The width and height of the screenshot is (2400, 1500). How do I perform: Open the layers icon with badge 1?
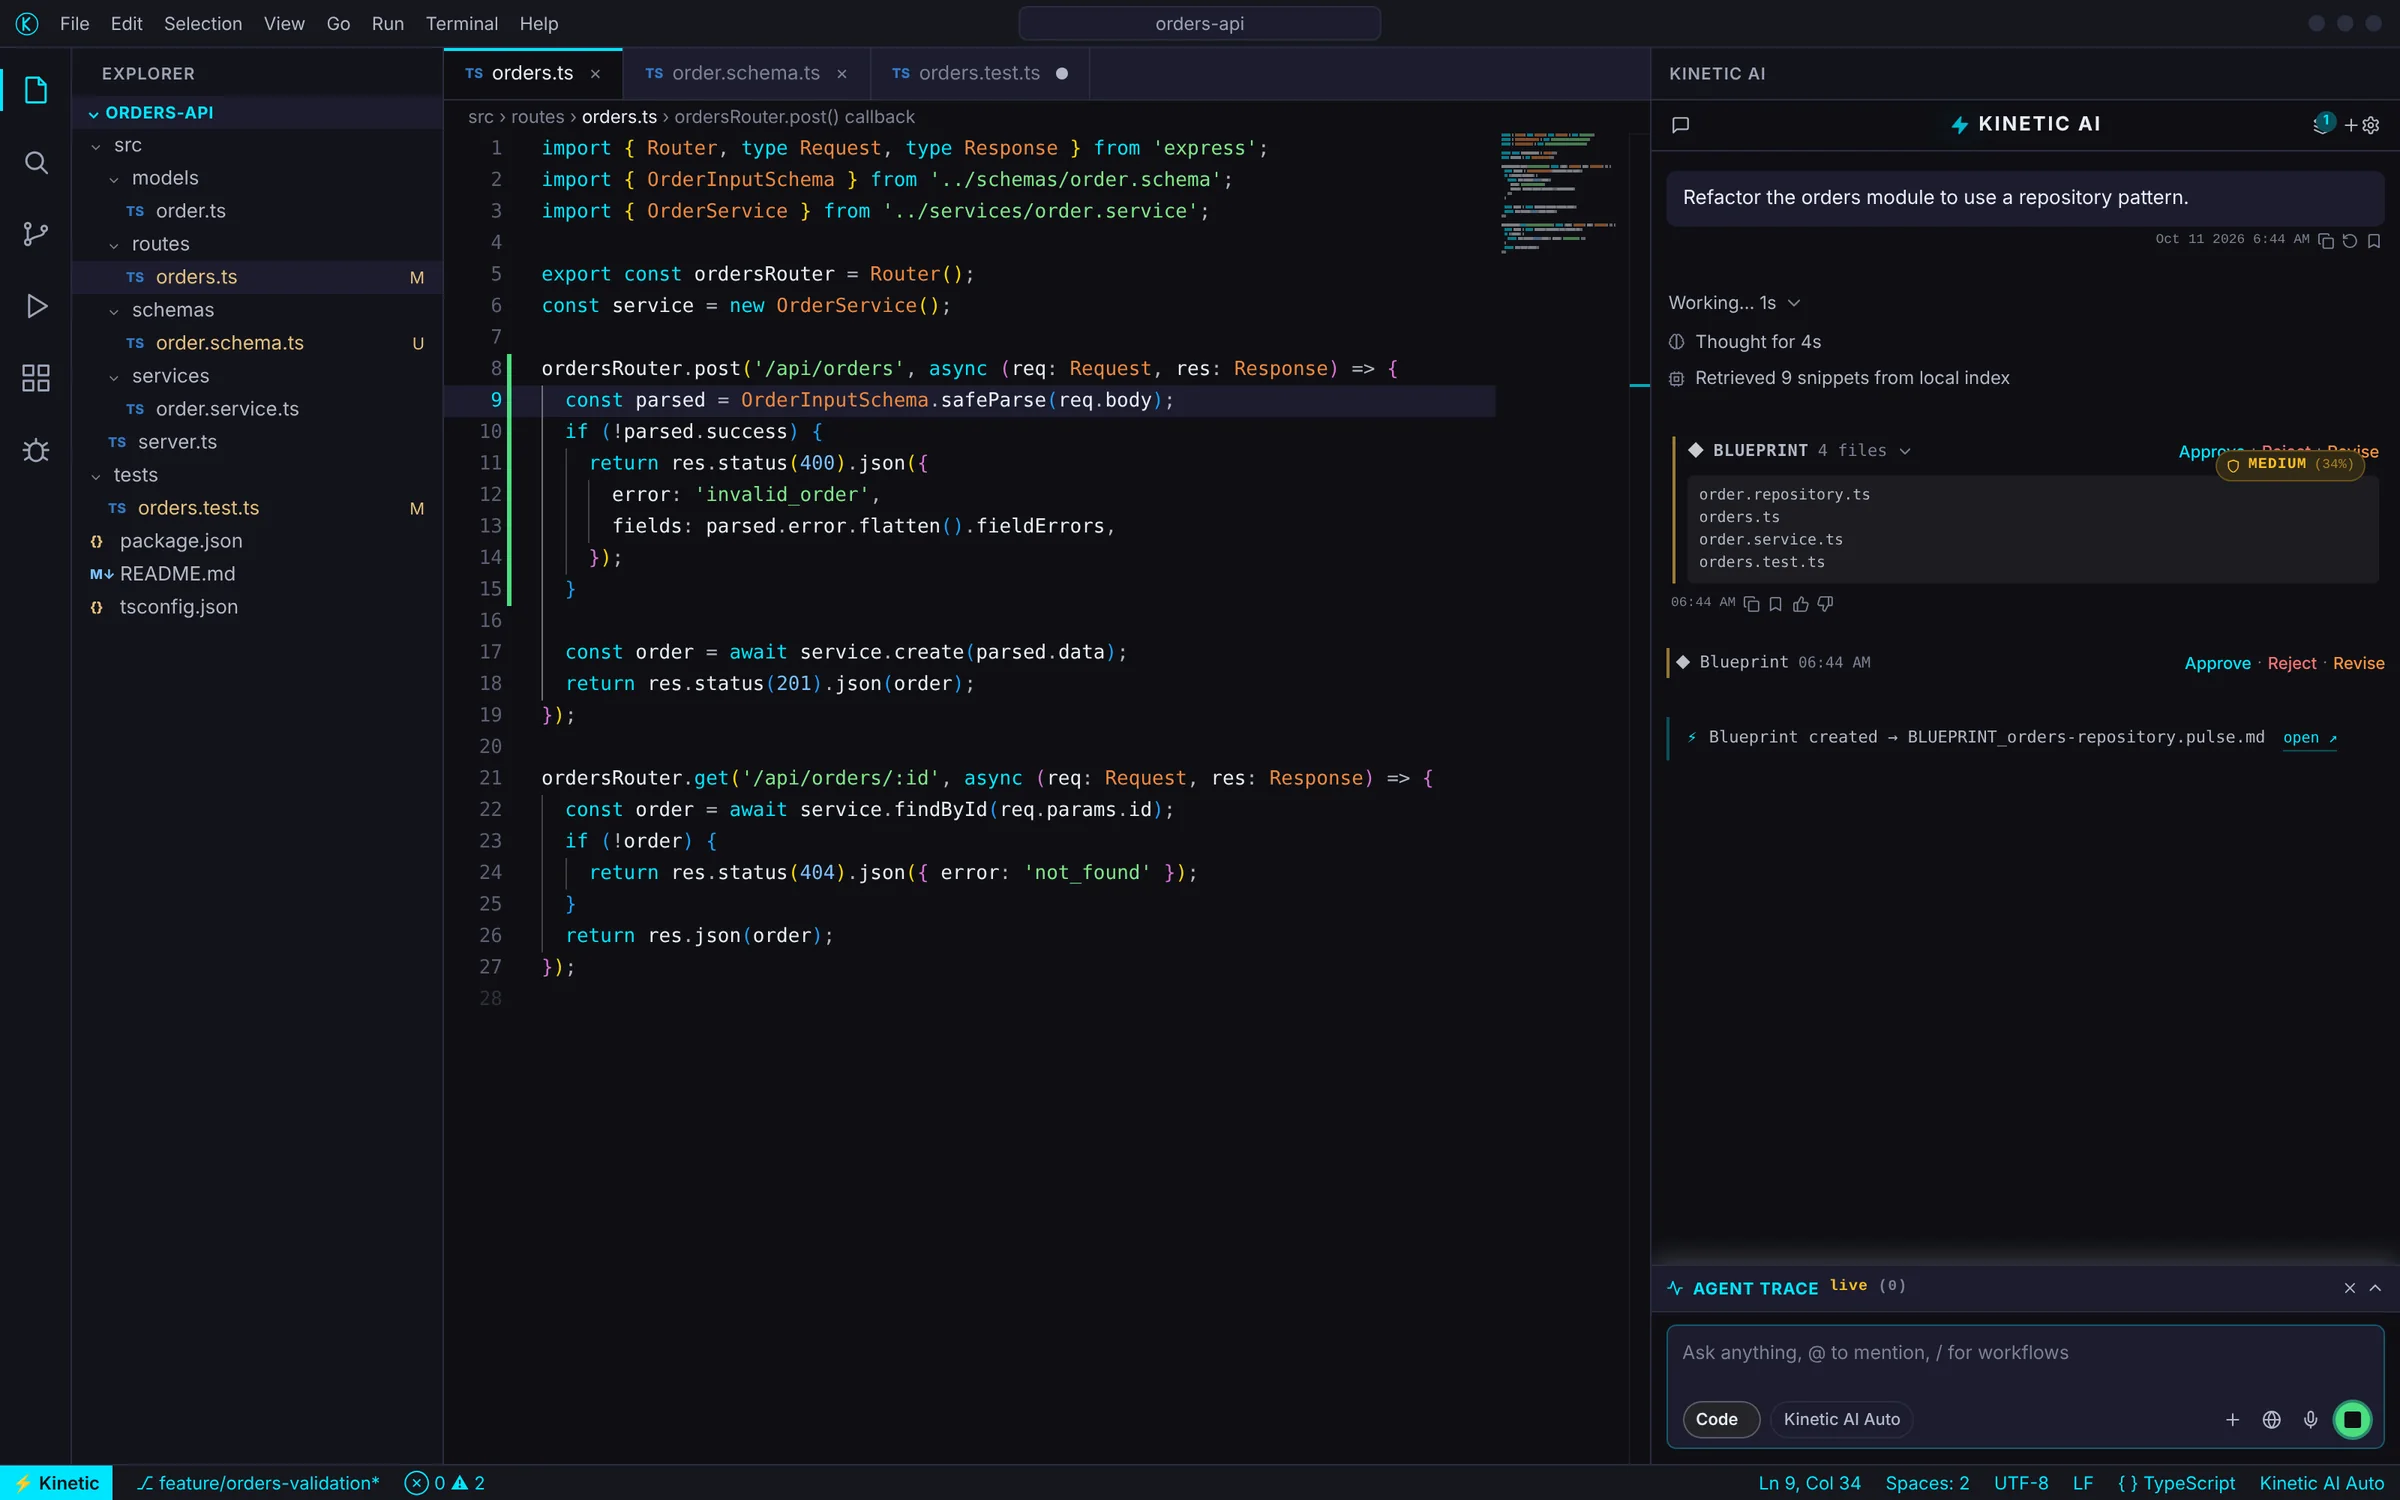[x=2322, y=124]
